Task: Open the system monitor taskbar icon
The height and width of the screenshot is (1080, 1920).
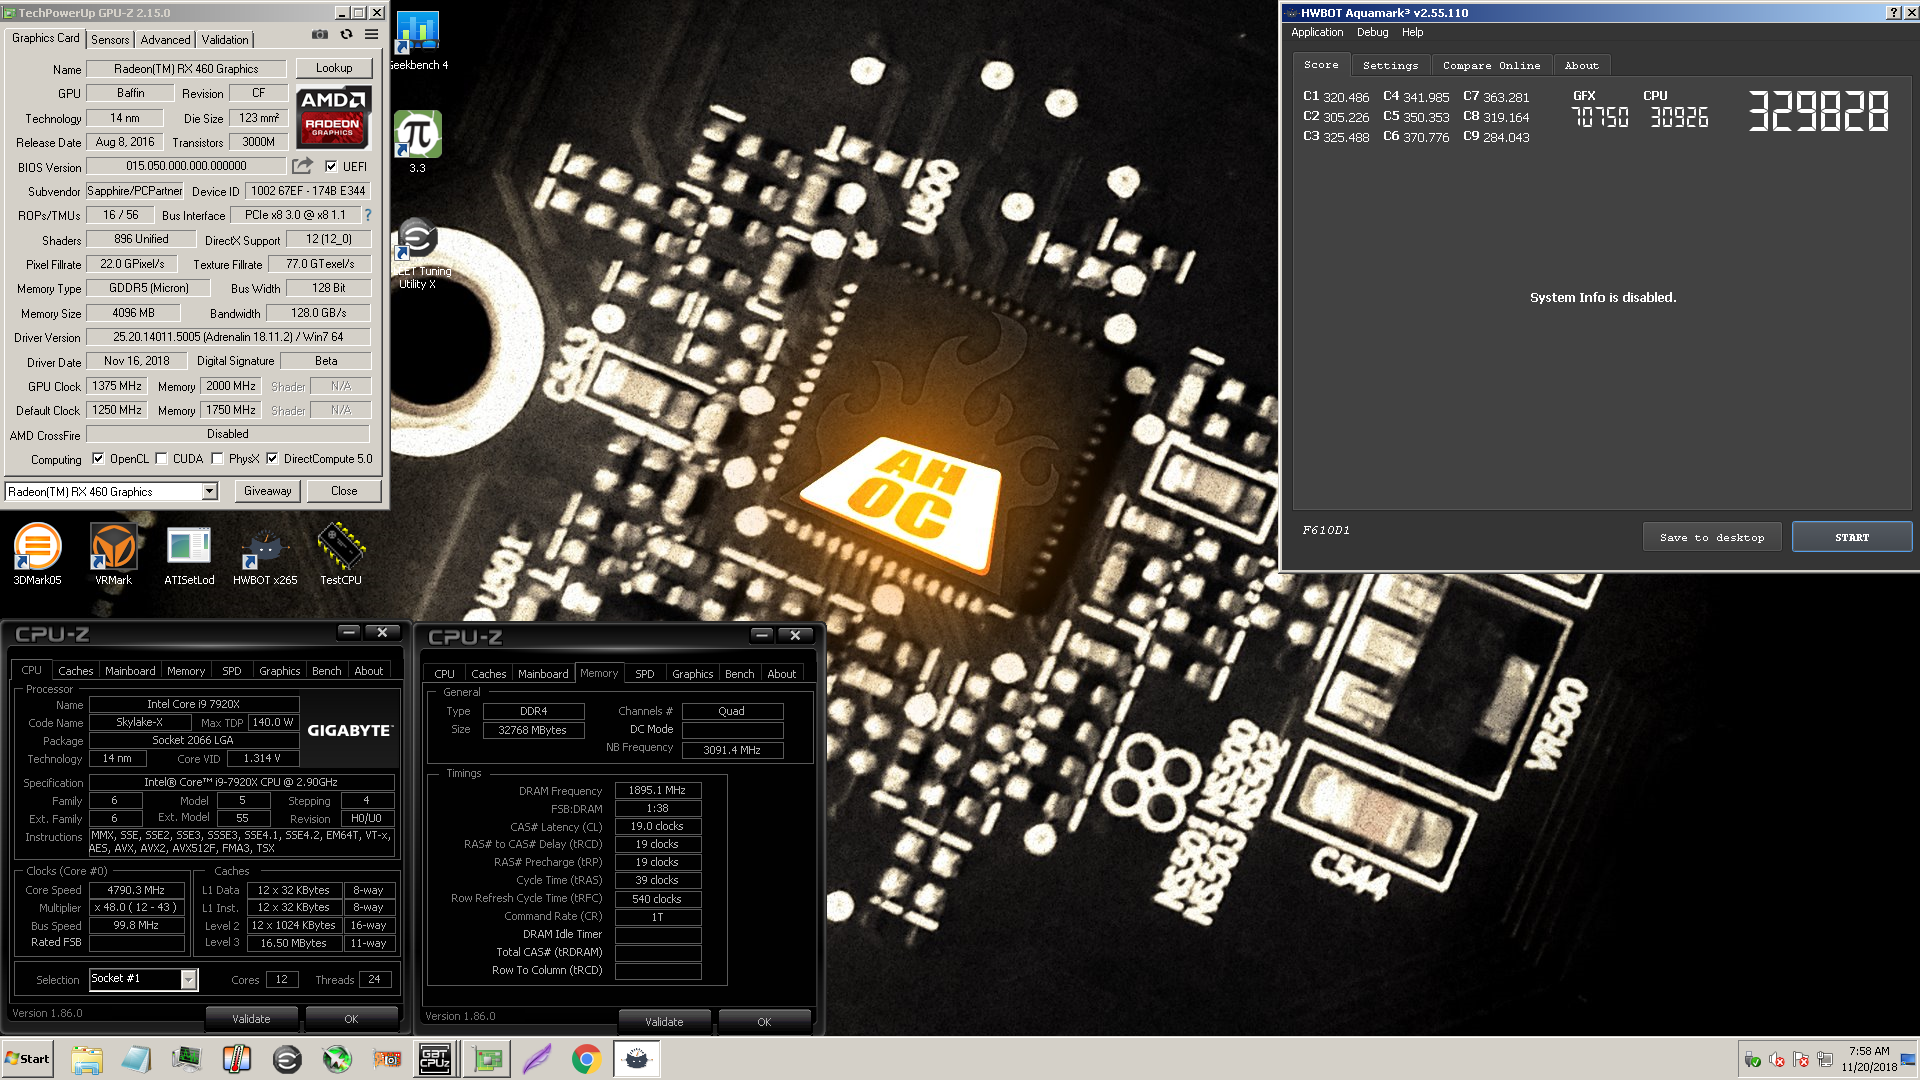Action: point(187,1059)
